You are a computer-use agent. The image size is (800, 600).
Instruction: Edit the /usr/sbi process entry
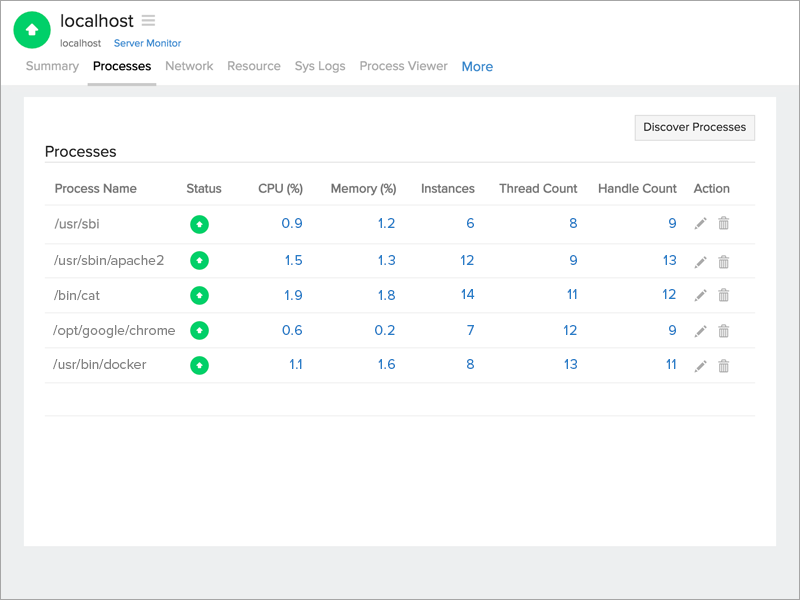(x=700, y=224)
